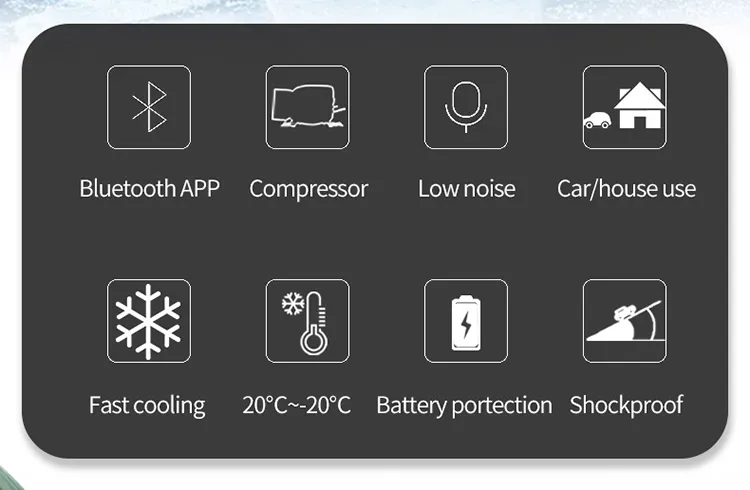This screenshot has height=490, width=750.
Task: Select the thermometer with snowflake icon
Action: pyautogui.click(x=308, y=321)
